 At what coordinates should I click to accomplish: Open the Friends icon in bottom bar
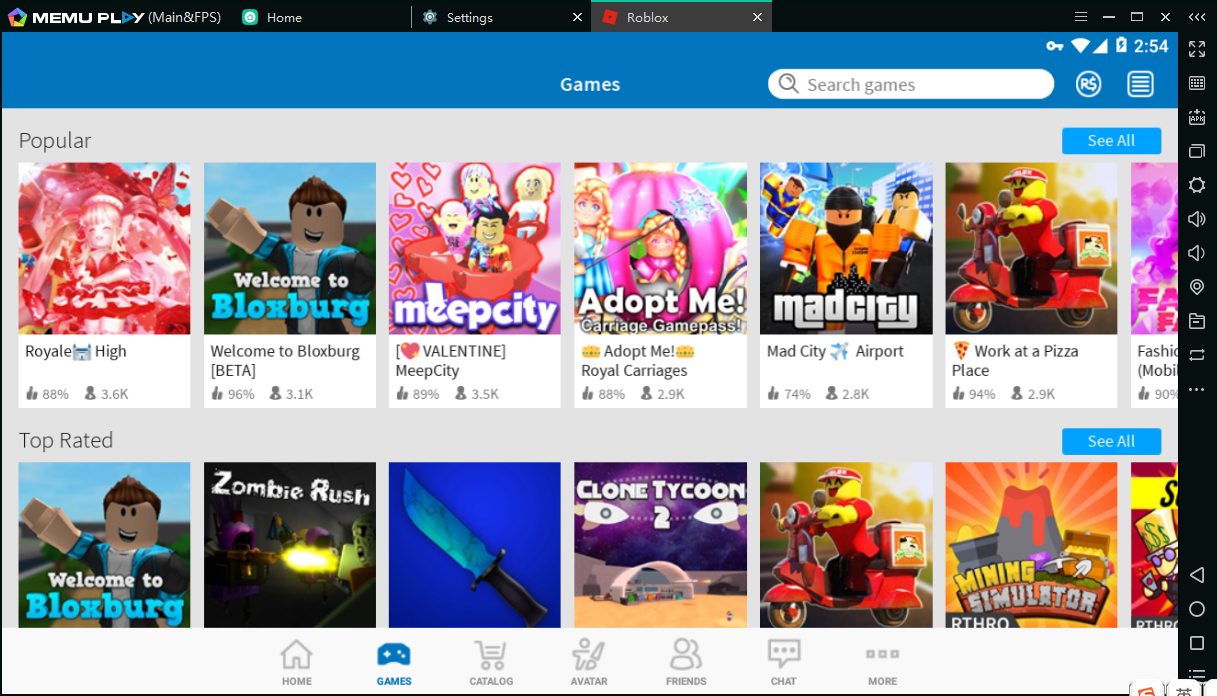coord(686,661)
